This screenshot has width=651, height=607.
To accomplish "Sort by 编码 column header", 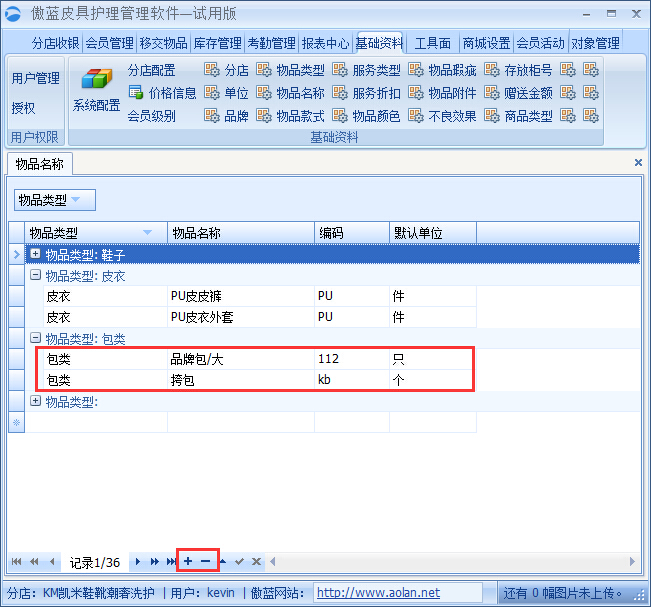I will [x=350, y=233].
